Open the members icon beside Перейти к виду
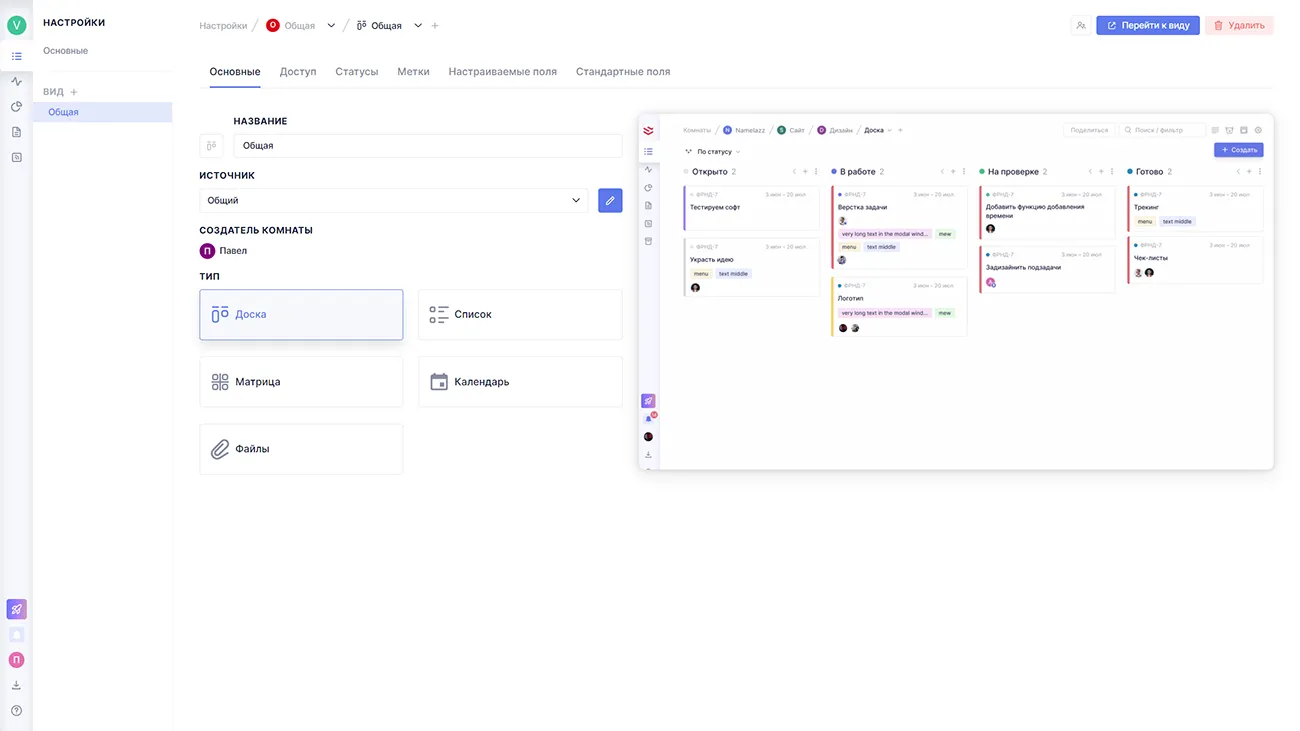Screen dimensions: 1300x731 [1081, 25]
